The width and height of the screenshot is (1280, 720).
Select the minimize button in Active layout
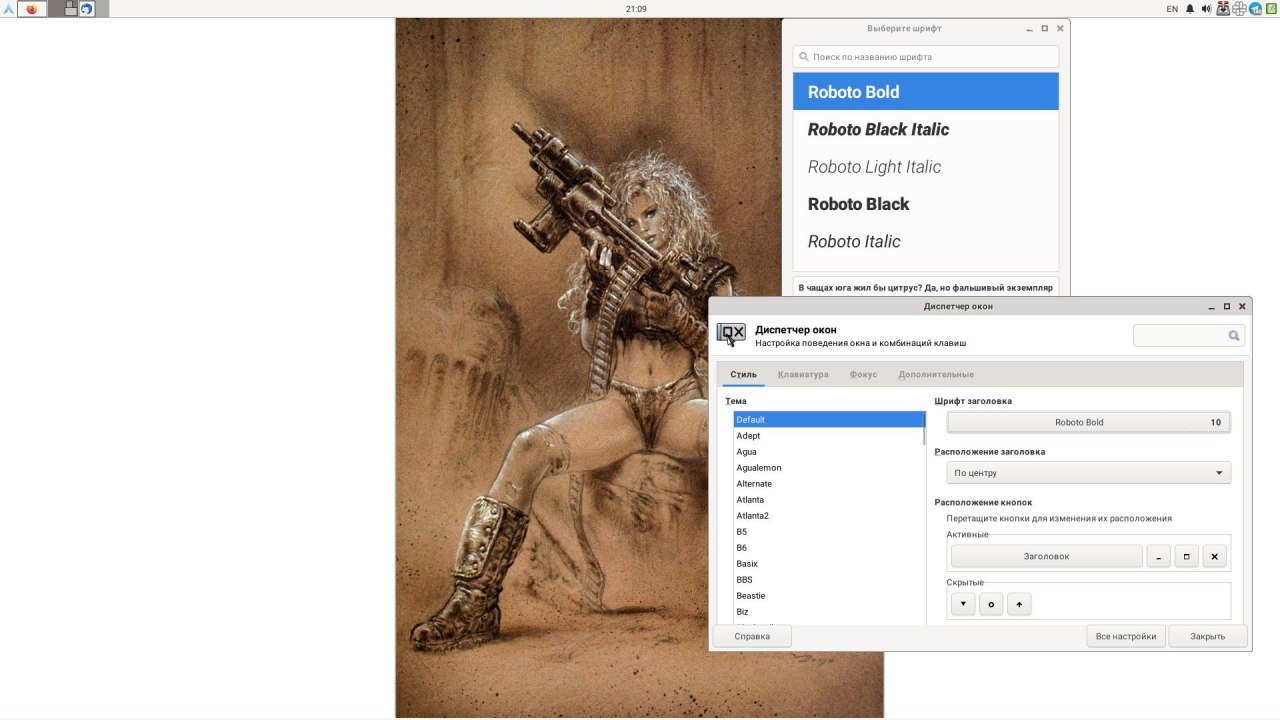[1158, 556]
